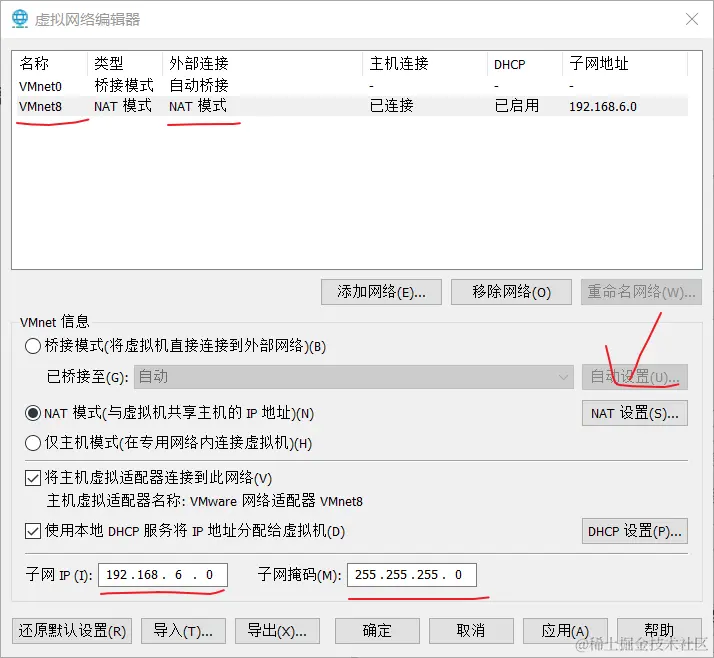This screenshot has height=658, width=714.
Task: Click the 自动设置(U) button
Action: click(635, 377)
